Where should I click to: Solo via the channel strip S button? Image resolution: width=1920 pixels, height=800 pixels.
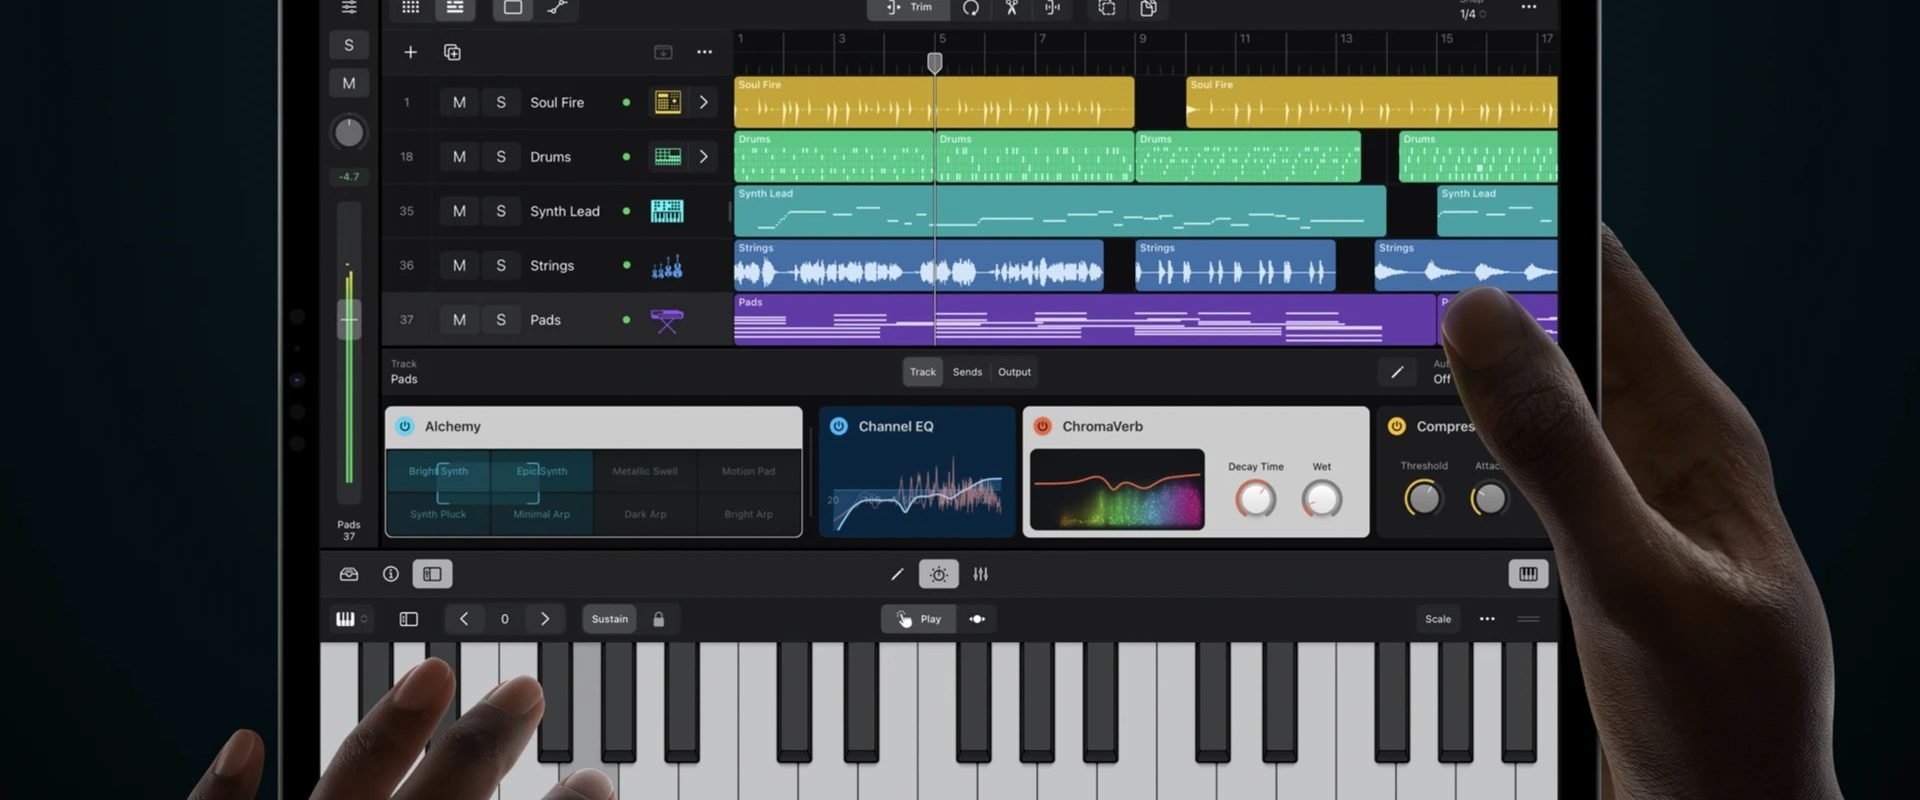pos(349,45)
